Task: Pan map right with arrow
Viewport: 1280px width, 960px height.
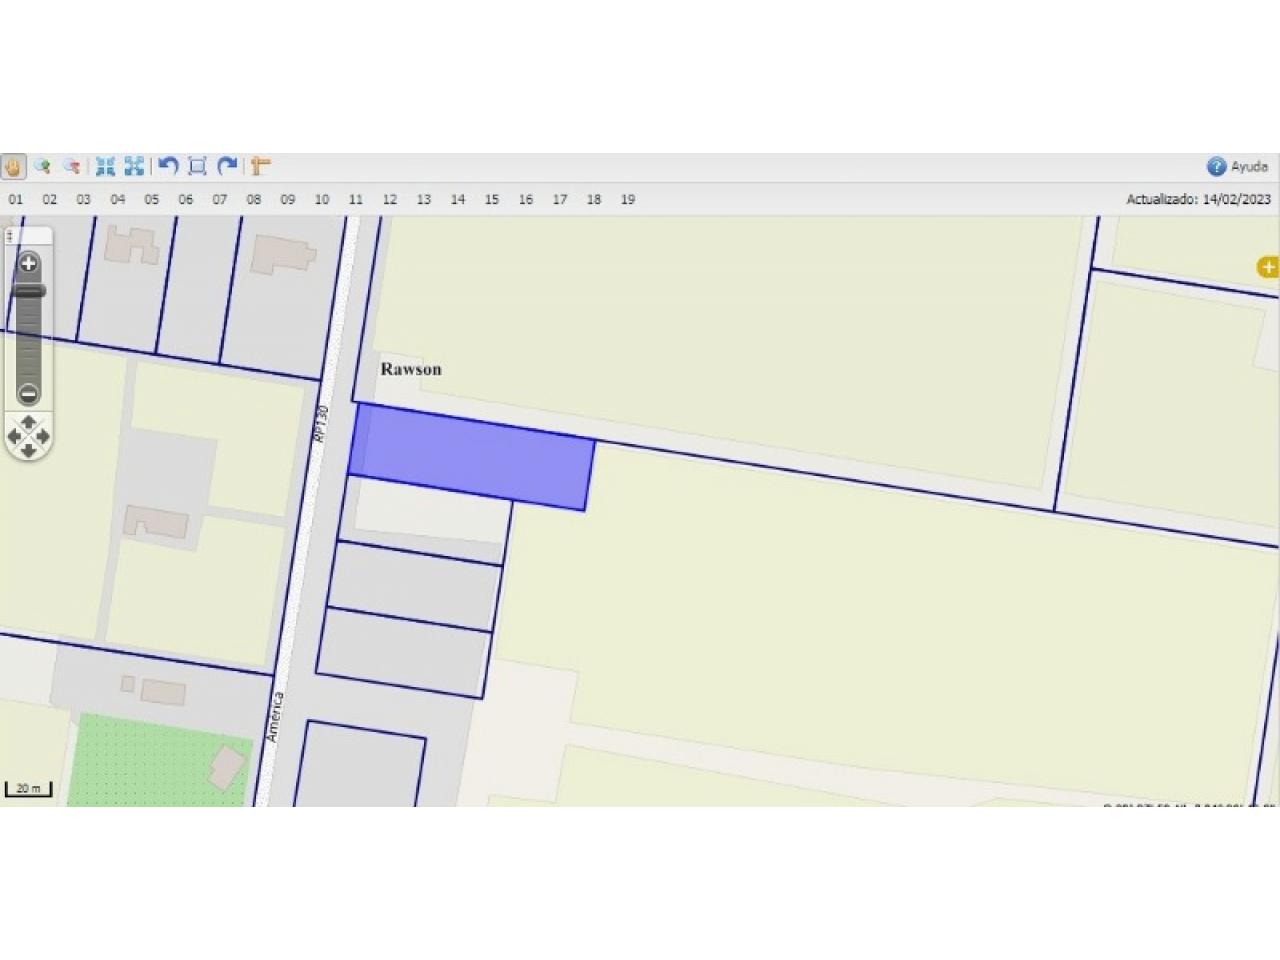Action: coord(43,437)
